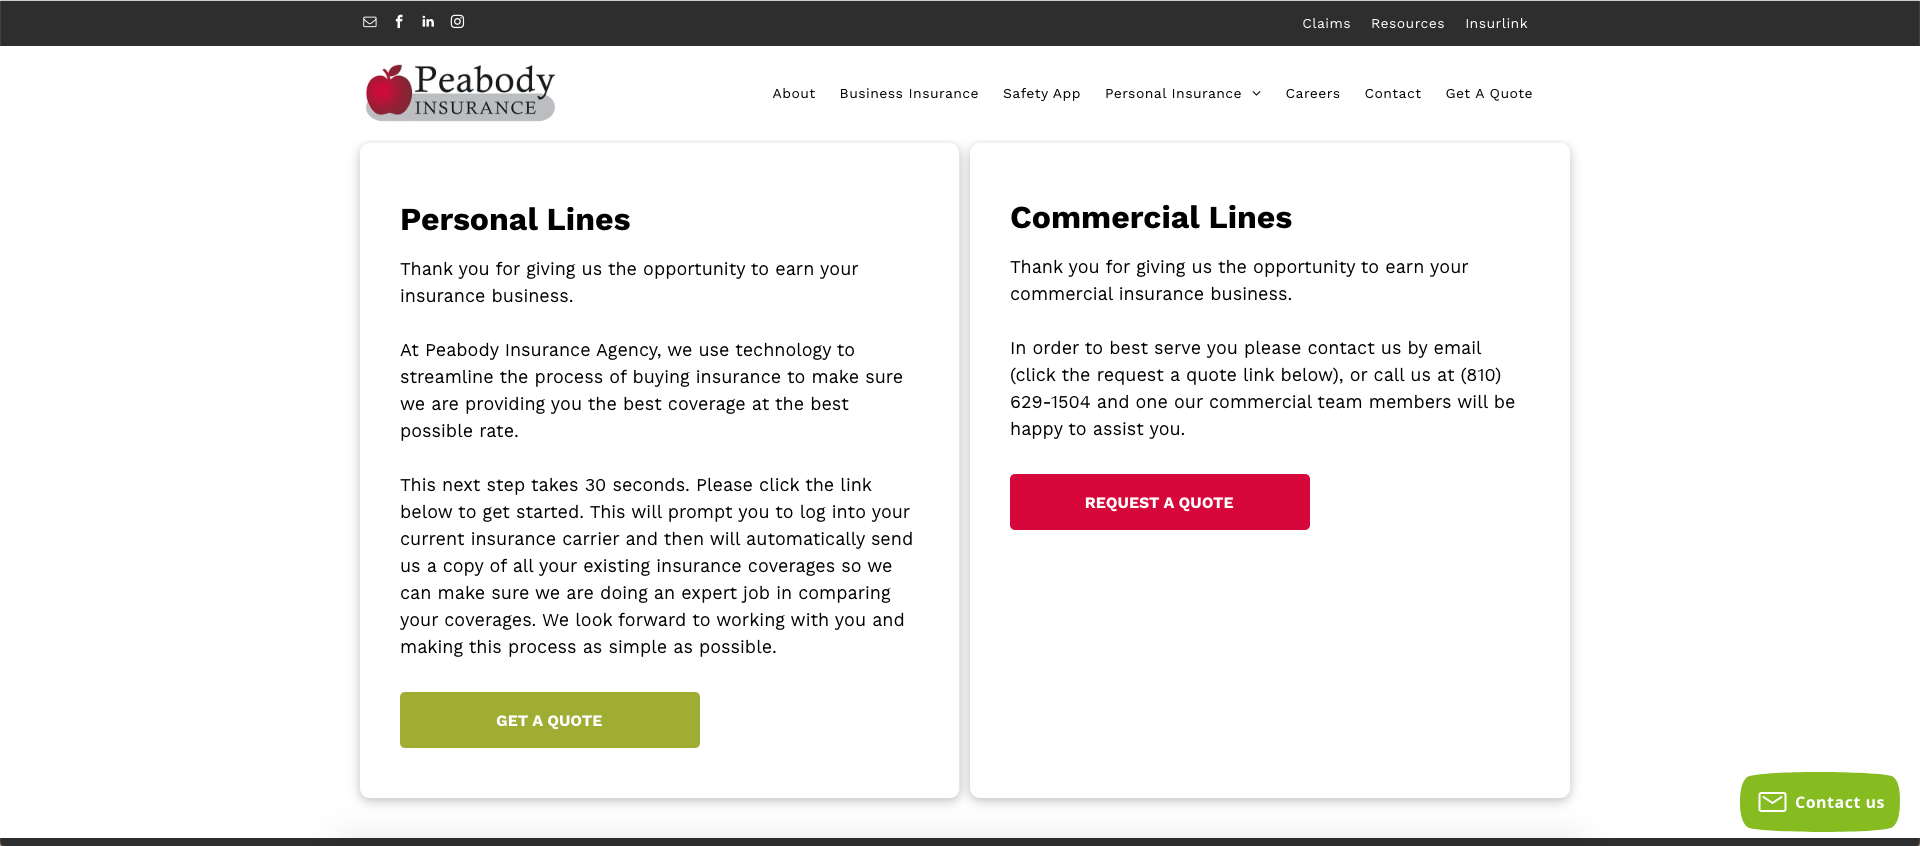Select Contact in the main navigation

[x=1392, y=94]
